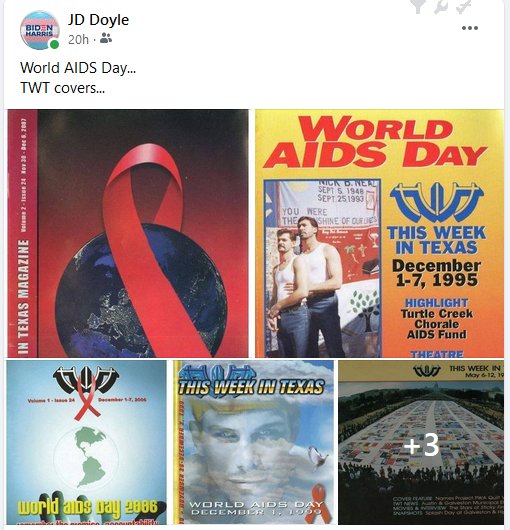Click the small red ribbon on the 1999 cover
This screenshot has width=510, height=530.
[320, 502]
